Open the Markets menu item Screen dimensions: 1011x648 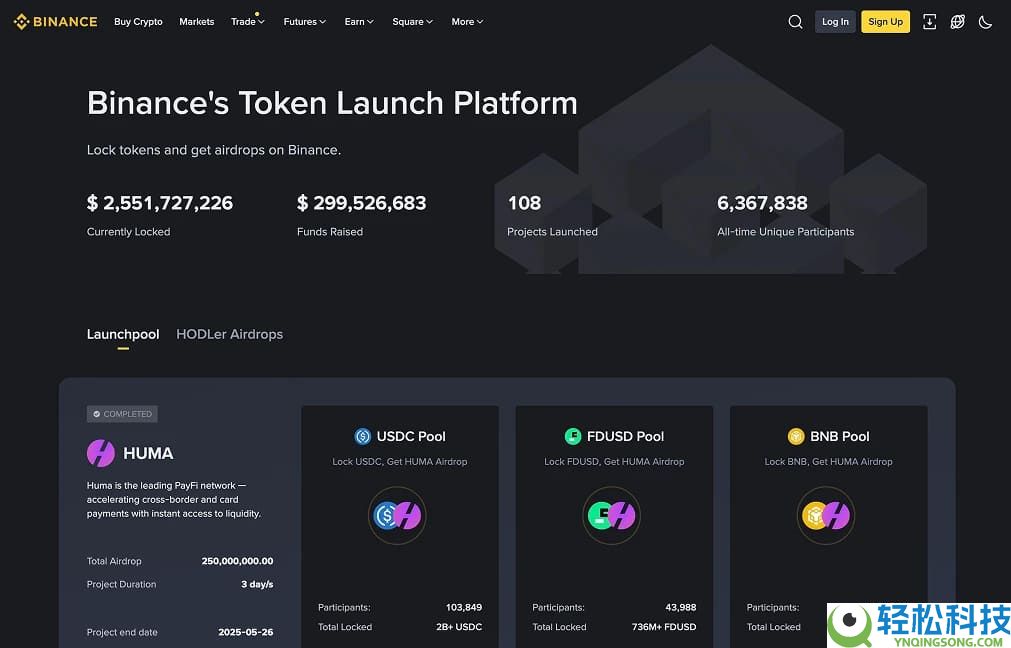pos(196,22)
